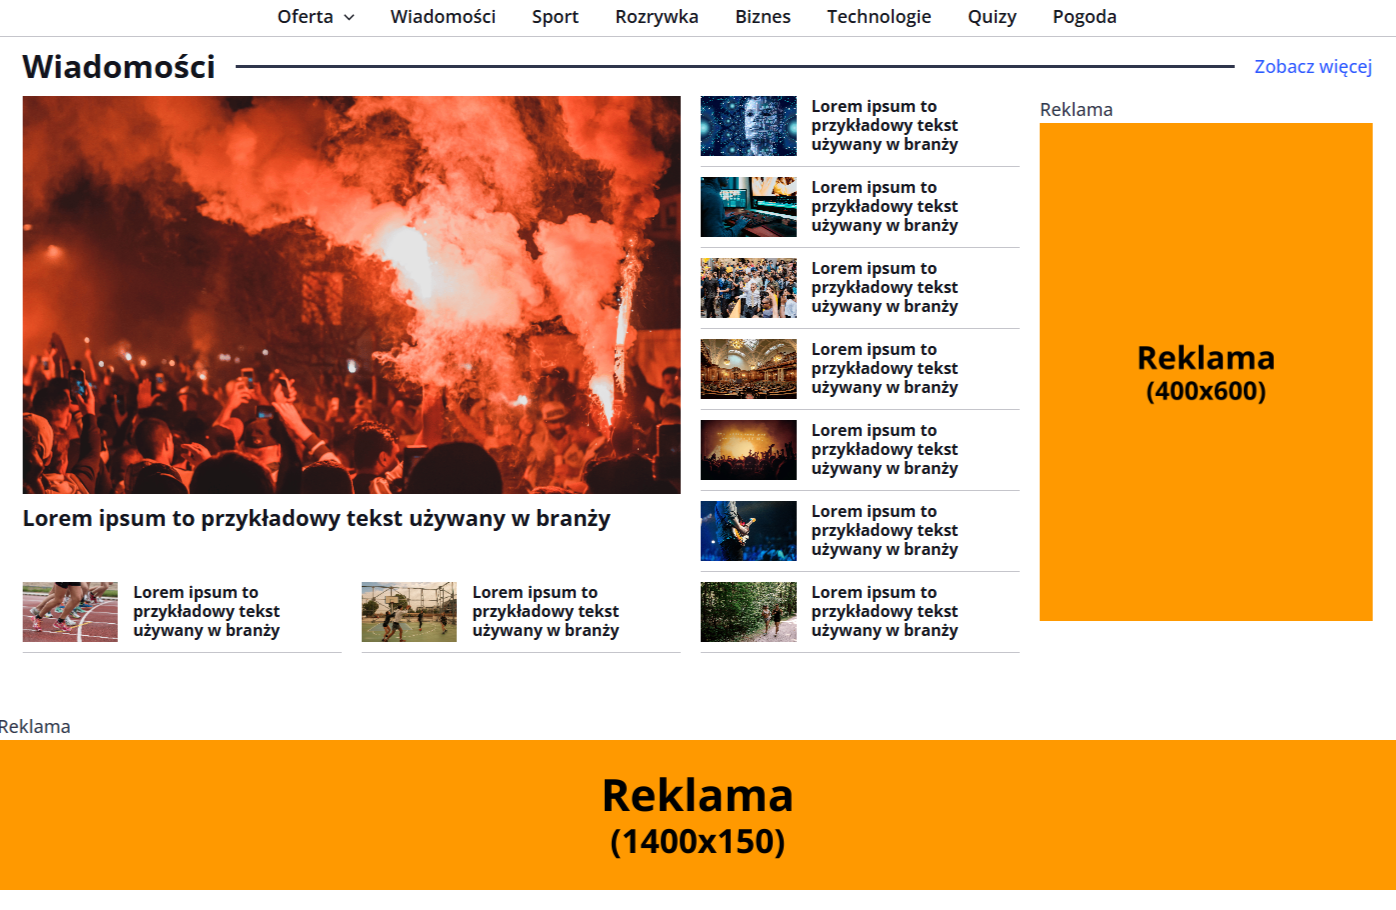The image size is (1396, 910).
Task: Open the runners on track thumbnail
Action: 70,612
